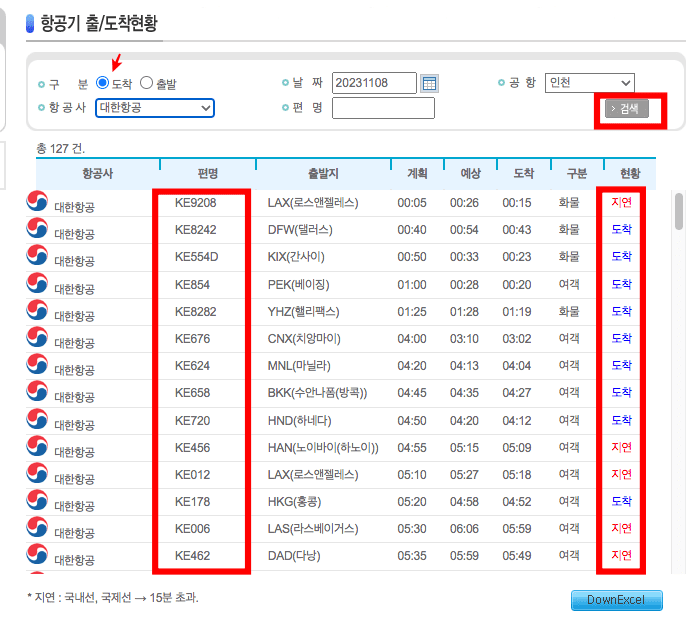
Task: Click the 출발지 column header
Action: [x=323, y=173]
